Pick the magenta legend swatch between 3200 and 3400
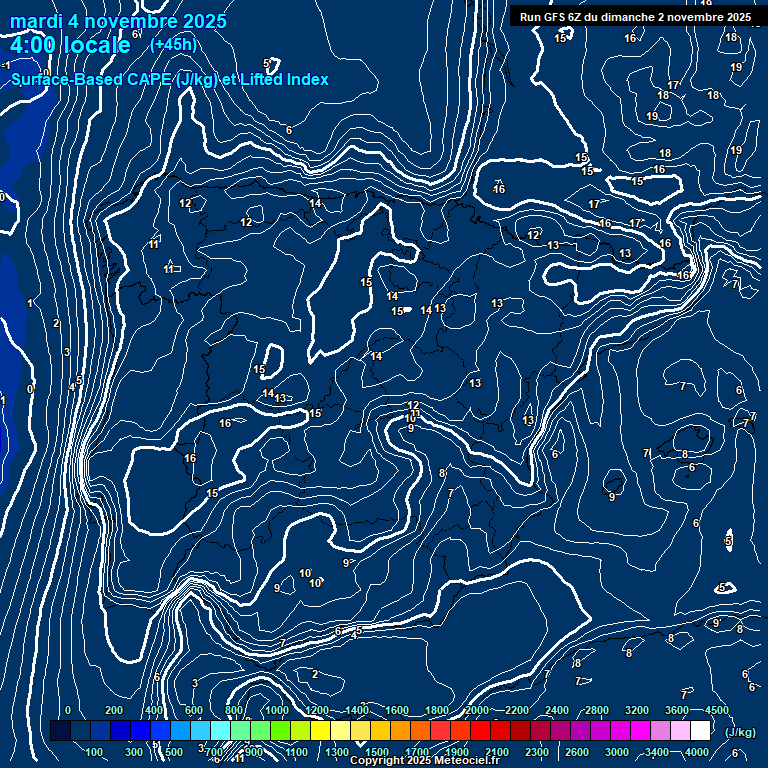The image size is (768, 768). pos(641,730)
